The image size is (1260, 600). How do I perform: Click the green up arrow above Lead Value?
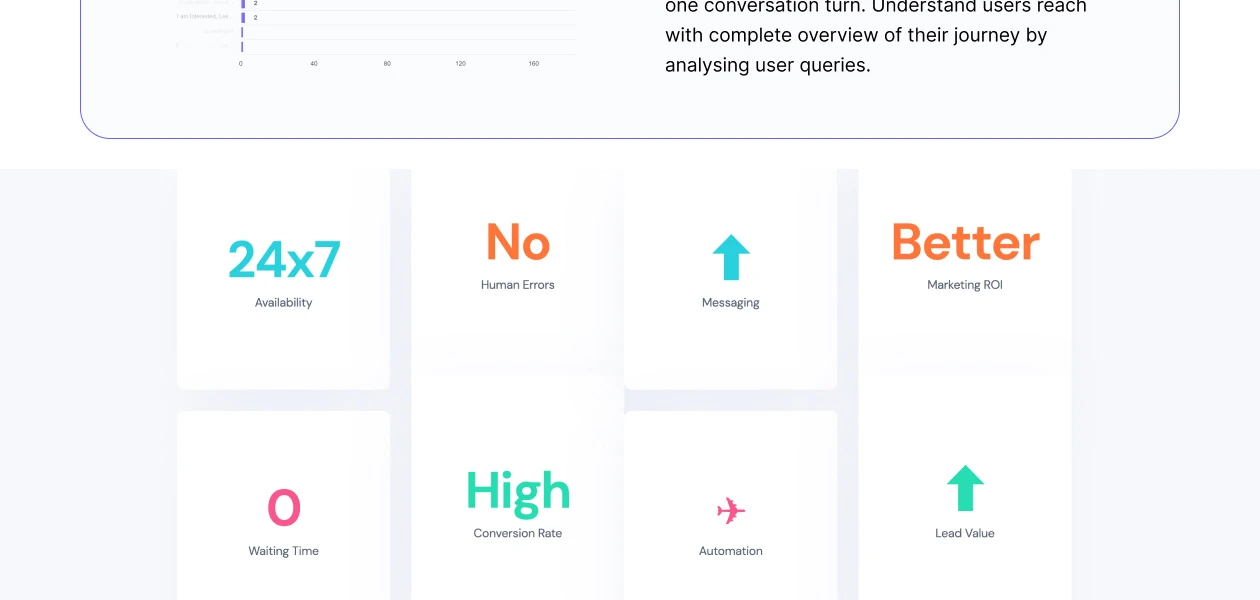click(965, 488)
